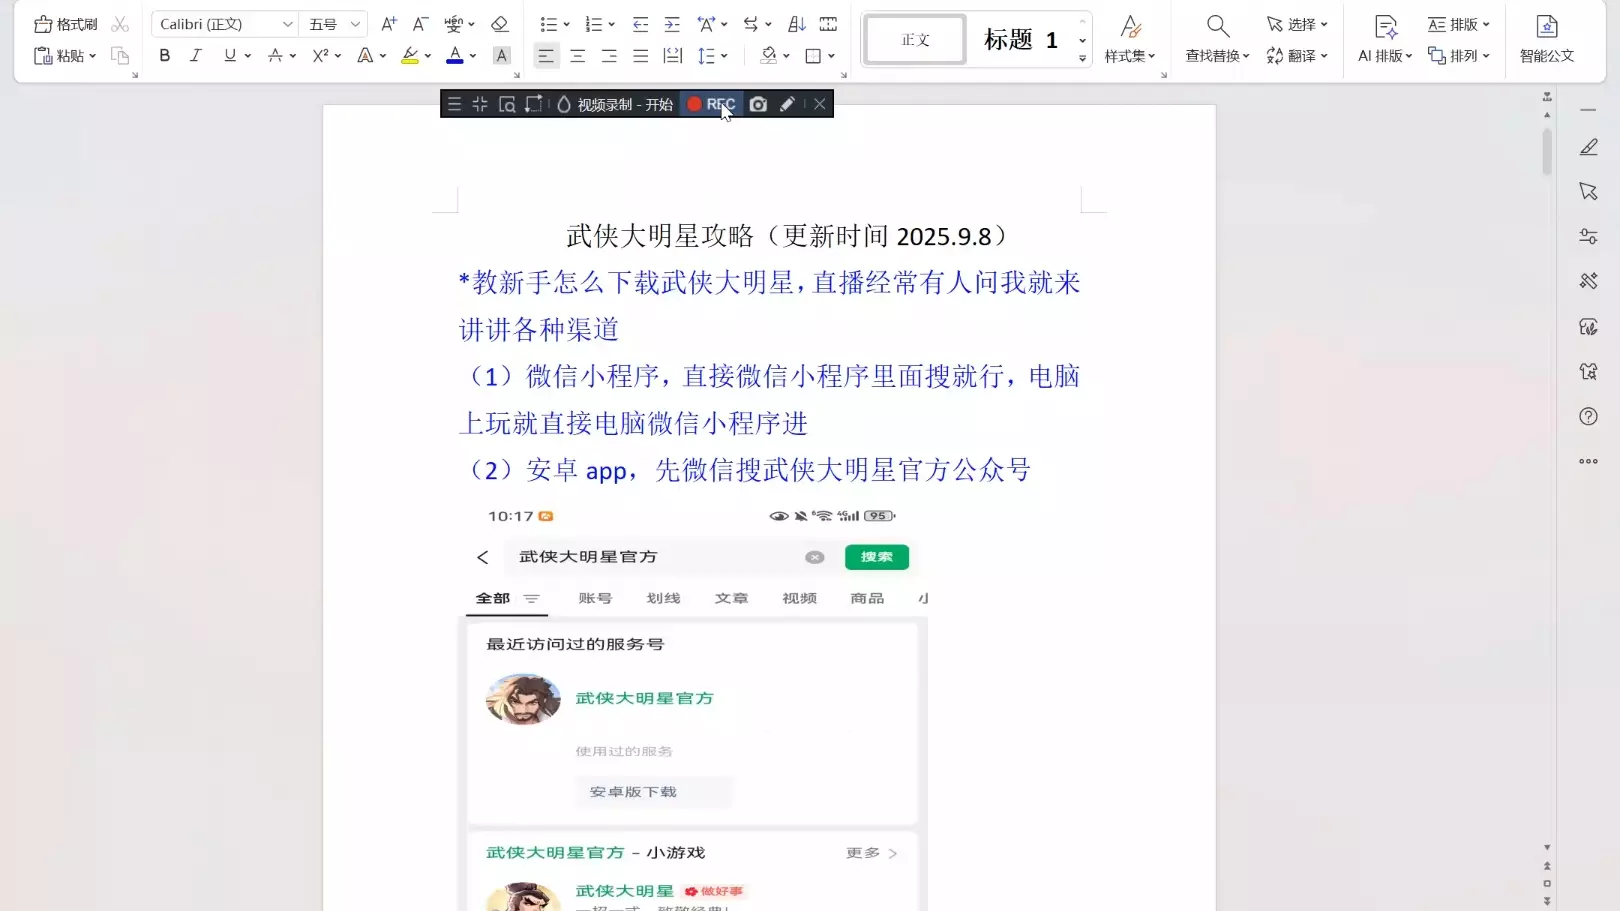
Task: Click the recorder region zoom (magnifier) icon
Action: pos(507,104)
